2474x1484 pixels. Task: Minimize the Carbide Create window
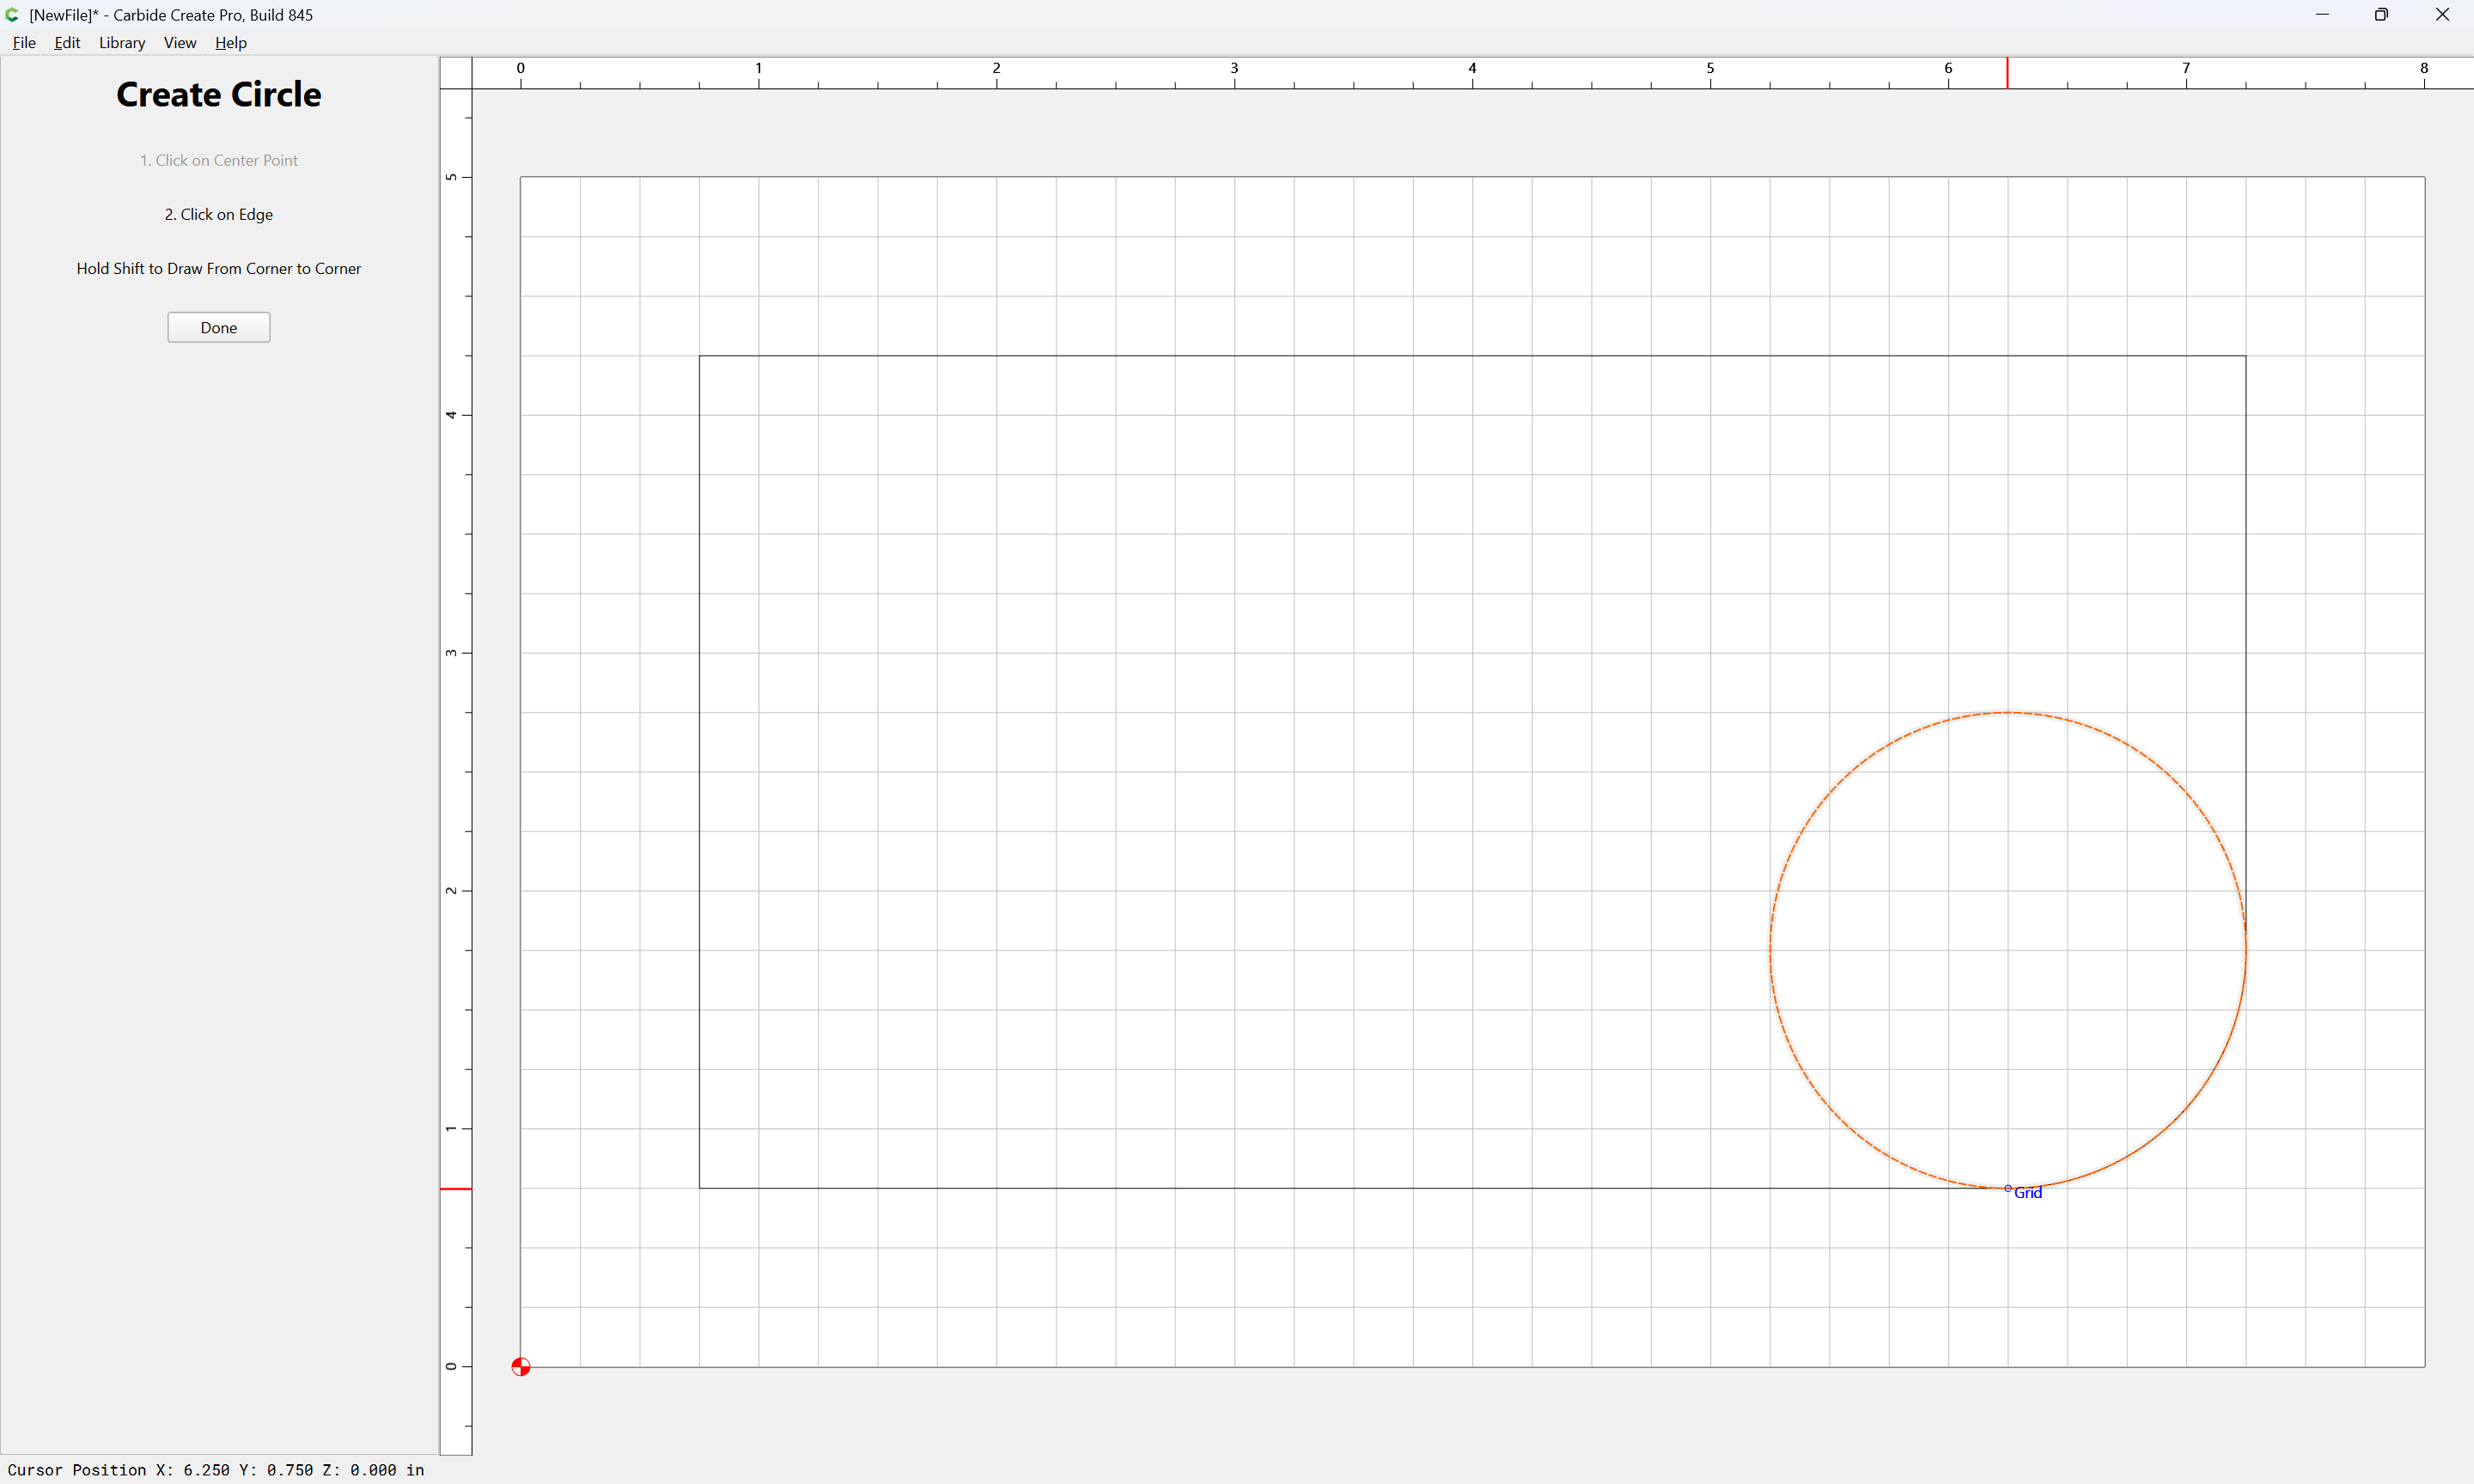point(2322,15)
